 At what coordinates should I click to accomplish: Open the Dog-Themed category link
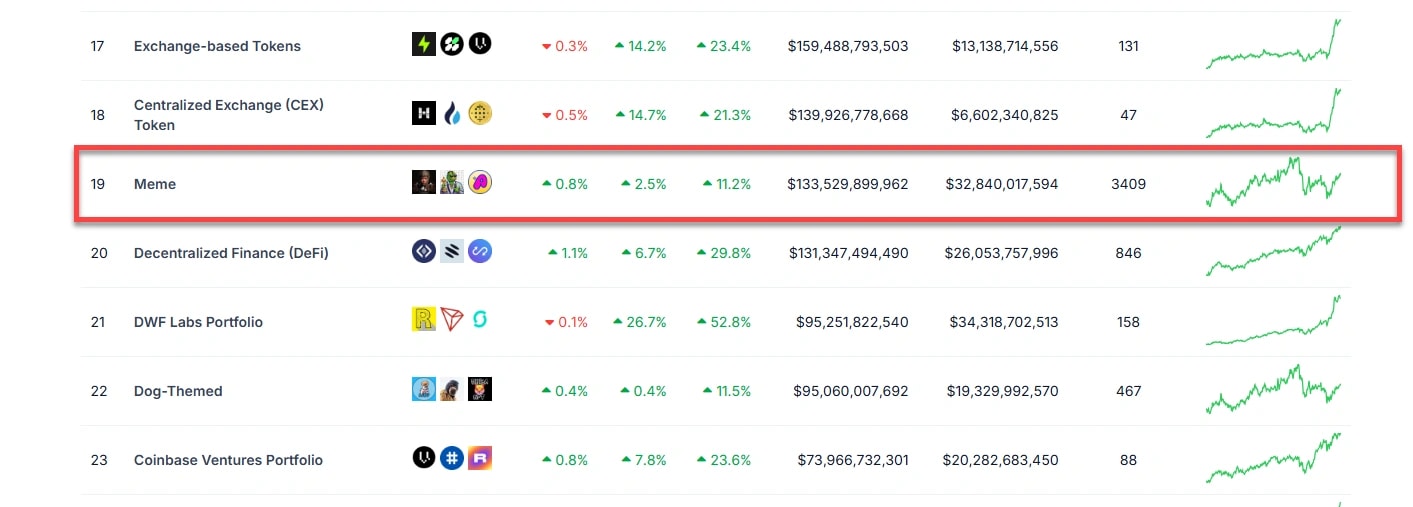tap(178, 391)
